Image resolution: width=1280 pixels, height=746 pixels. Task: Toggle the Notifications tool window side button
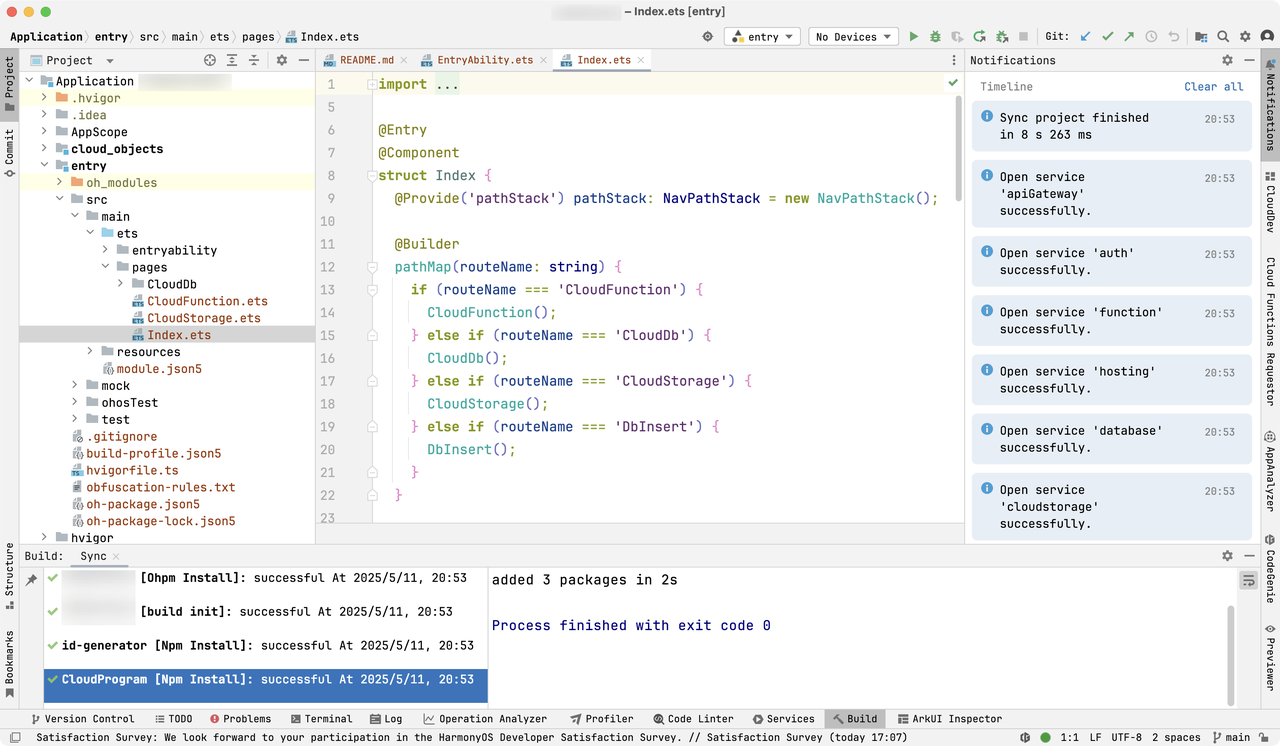pyautogui.click(x=1270, y=105)
